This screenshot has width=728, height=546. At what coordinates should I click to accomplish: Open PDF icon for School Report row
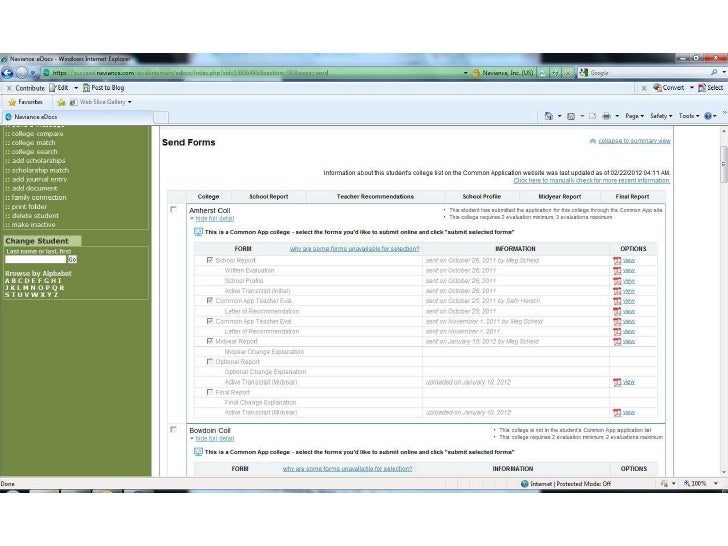617,260
